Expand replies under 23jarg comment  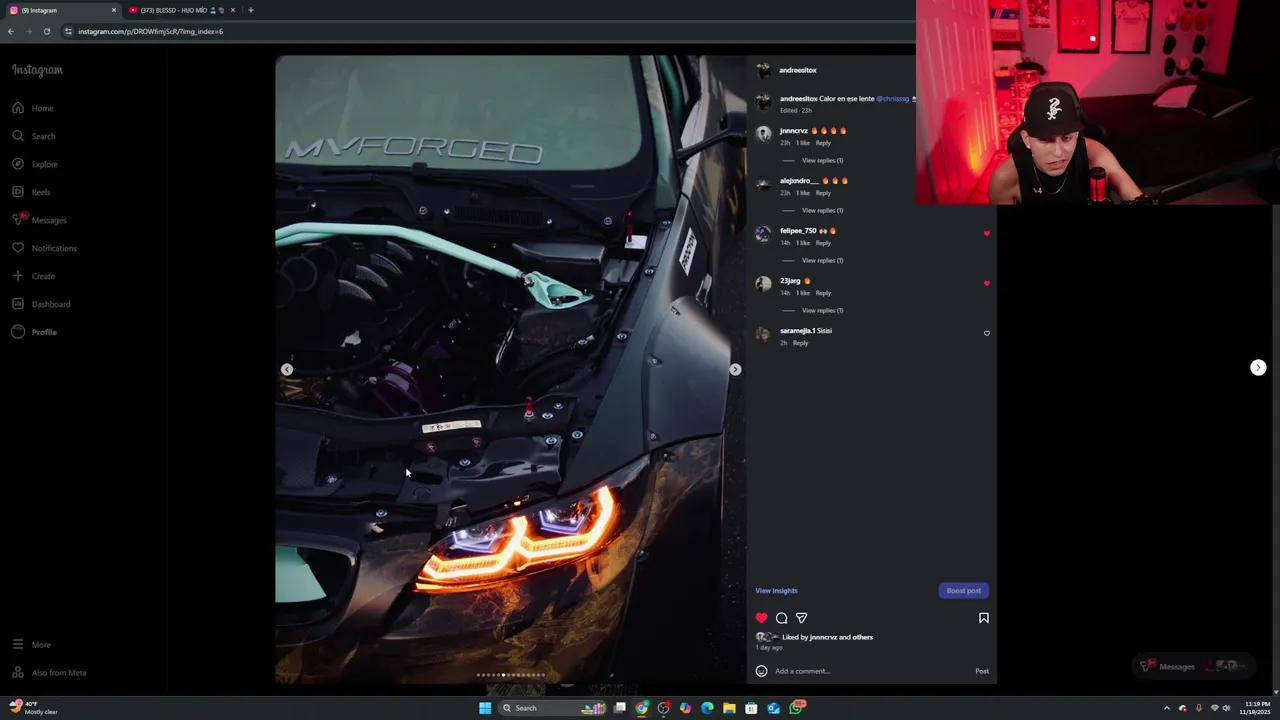tap(822, 310)
